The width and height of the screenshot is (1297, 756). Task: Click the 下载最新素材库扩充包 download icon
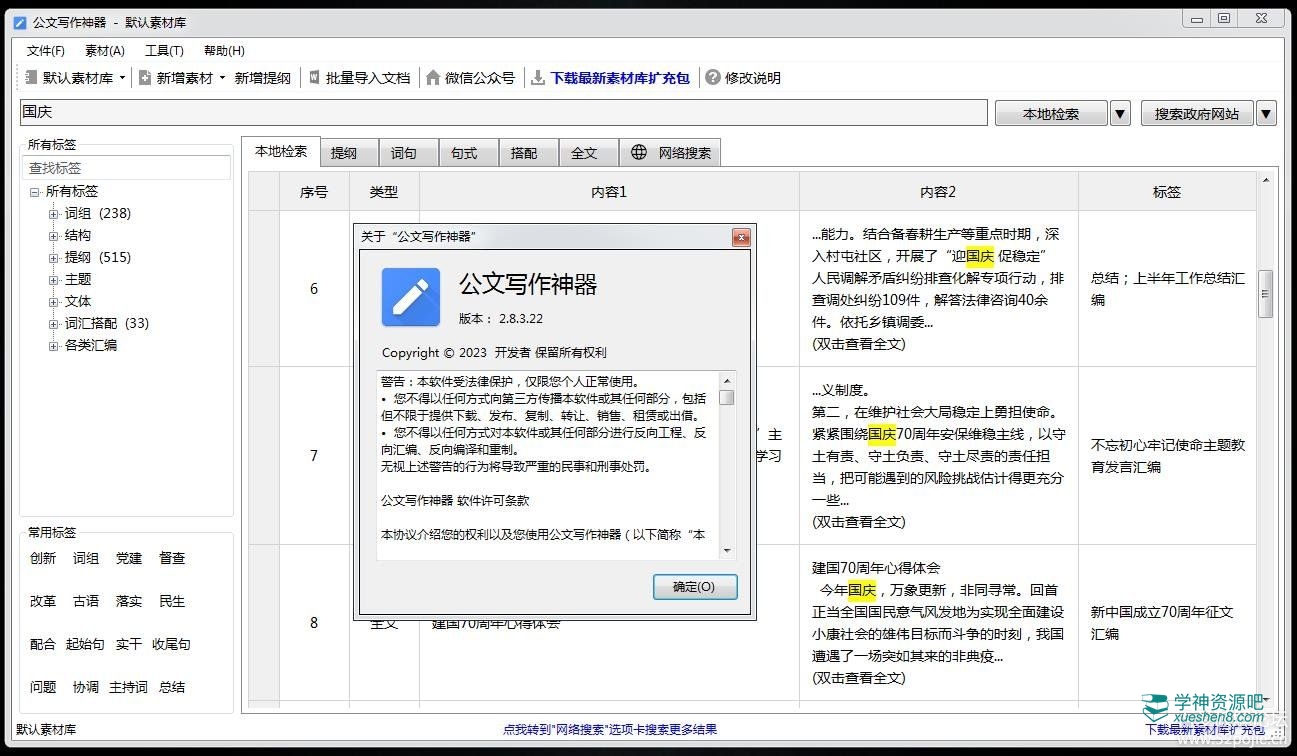(538, 78)
